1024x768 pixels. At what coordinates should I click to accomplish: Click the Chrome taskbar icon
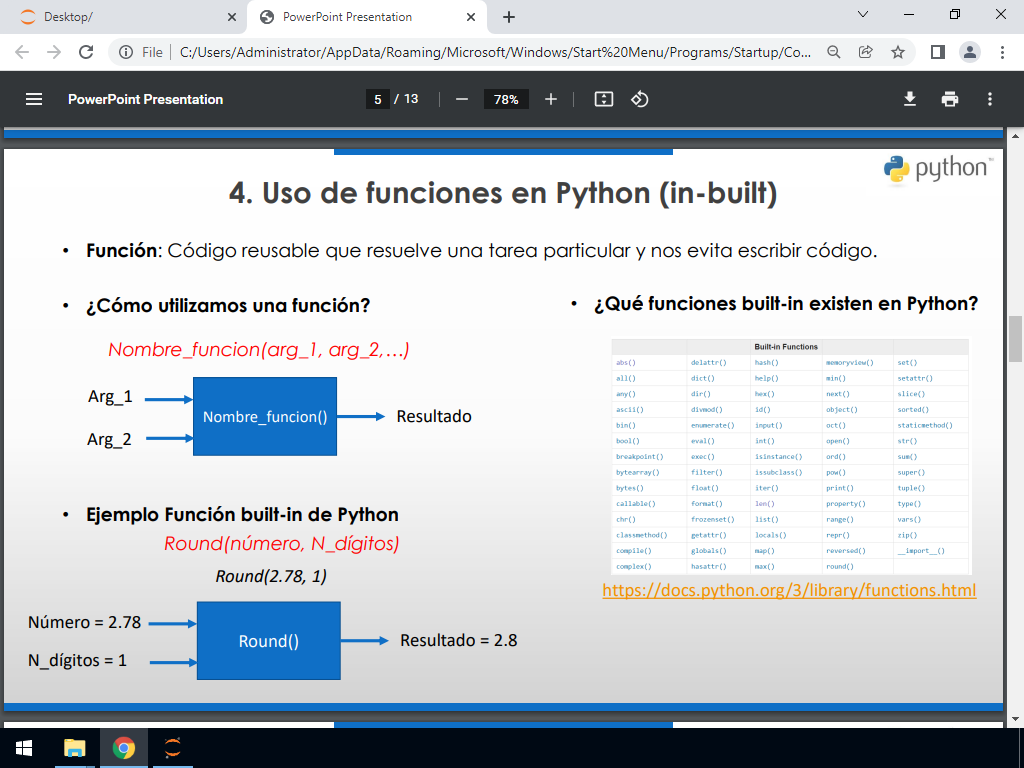[123, 748]
